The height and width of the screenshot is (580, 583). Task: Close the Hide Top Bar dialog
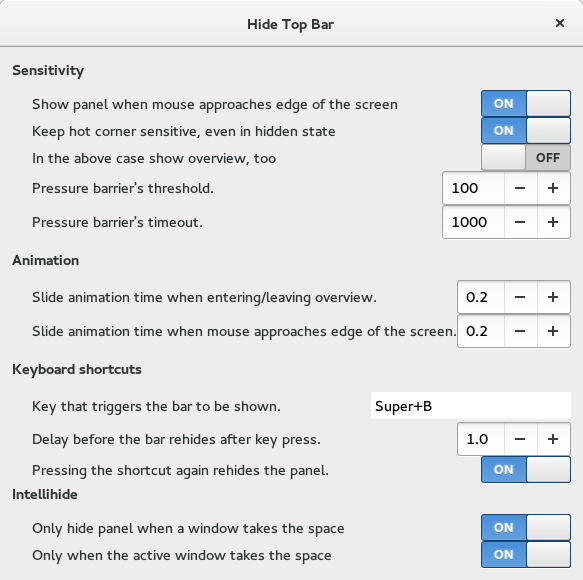click(560, 23)
